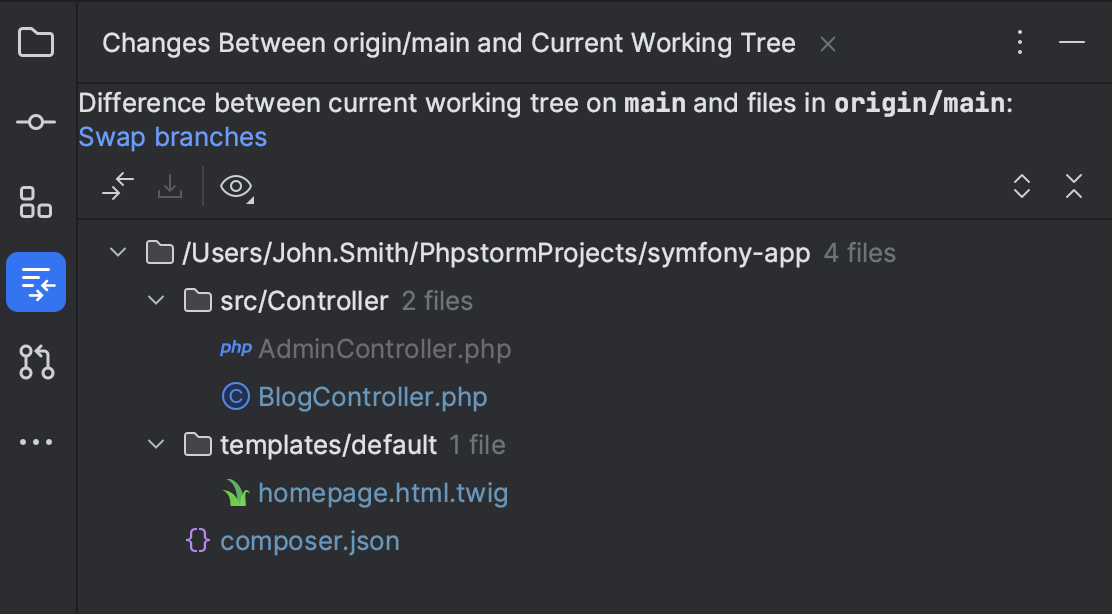Select BlogController.php in the file tree
Screen dimensions: 1112x614
372,396
